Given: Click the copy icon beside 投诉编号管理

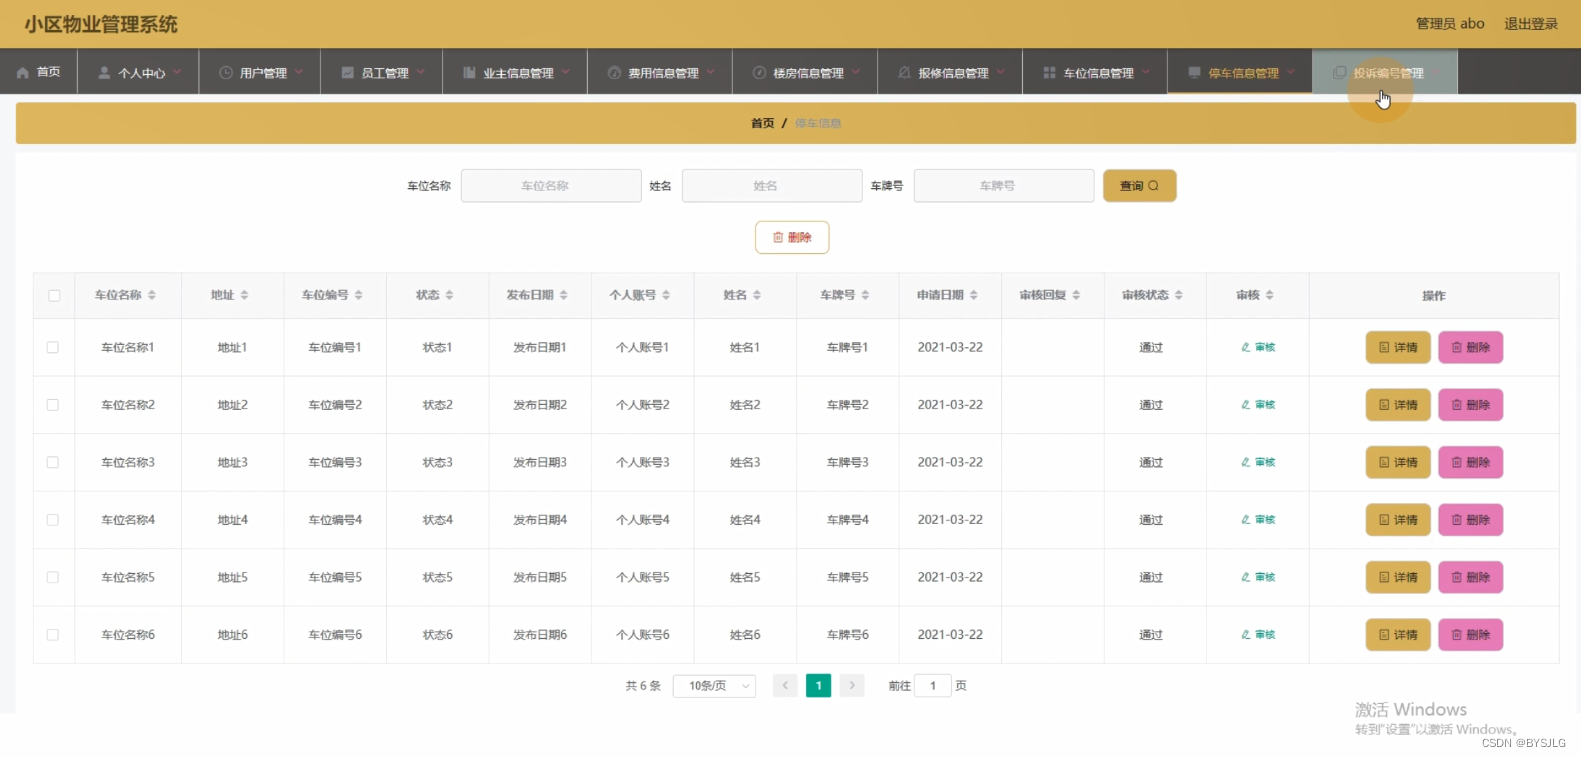Looking at the screenshot, I should click(x=1340, y=73).
